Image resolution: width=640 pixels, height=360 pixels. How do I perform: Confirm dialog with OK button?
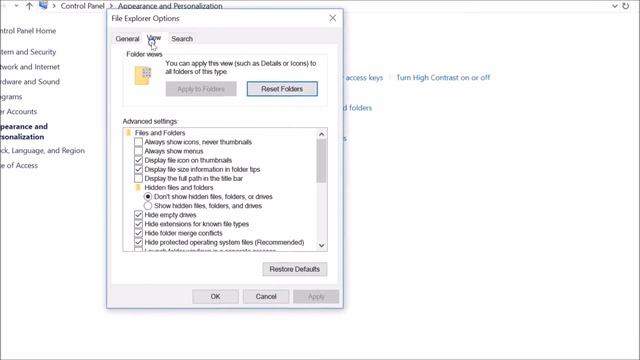point(216,296)
